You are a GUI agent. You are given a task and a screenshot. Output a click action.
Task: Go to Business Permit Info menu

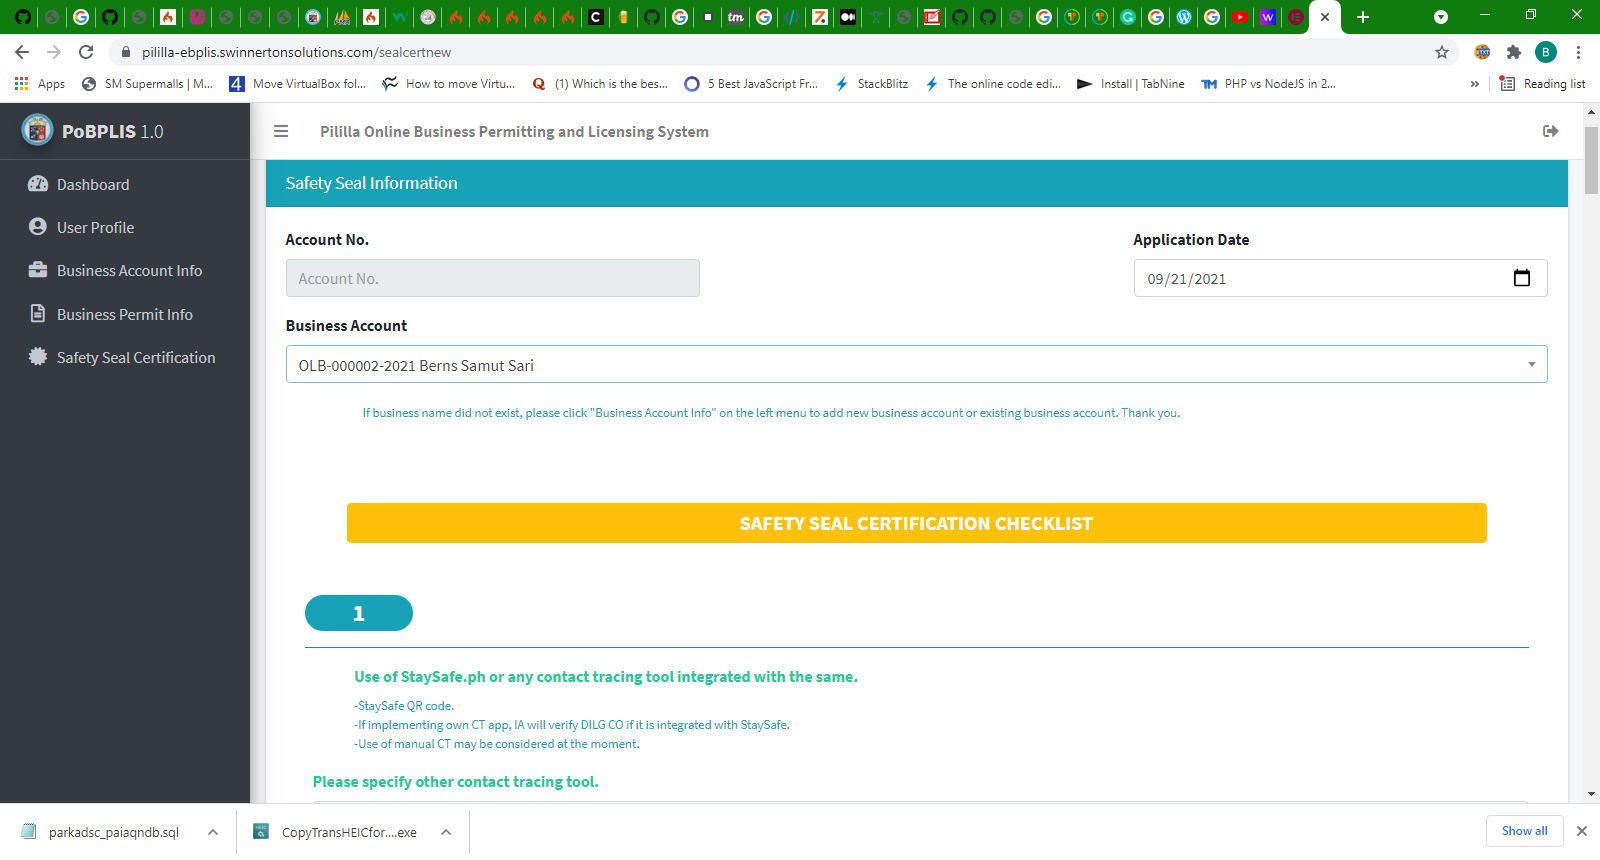(x=124, y=314)
